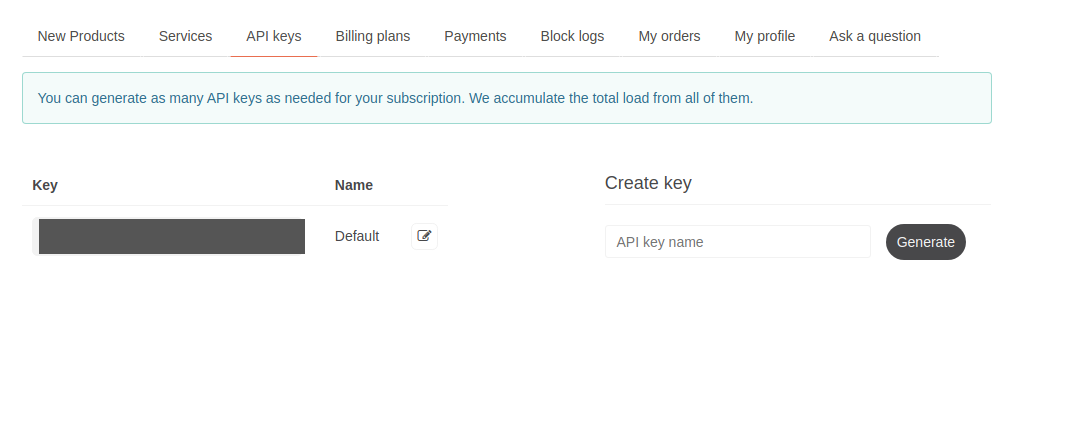Switch to the Services tab
The height and width of the screenshot is (431, 1074).
tap(185, 36)
